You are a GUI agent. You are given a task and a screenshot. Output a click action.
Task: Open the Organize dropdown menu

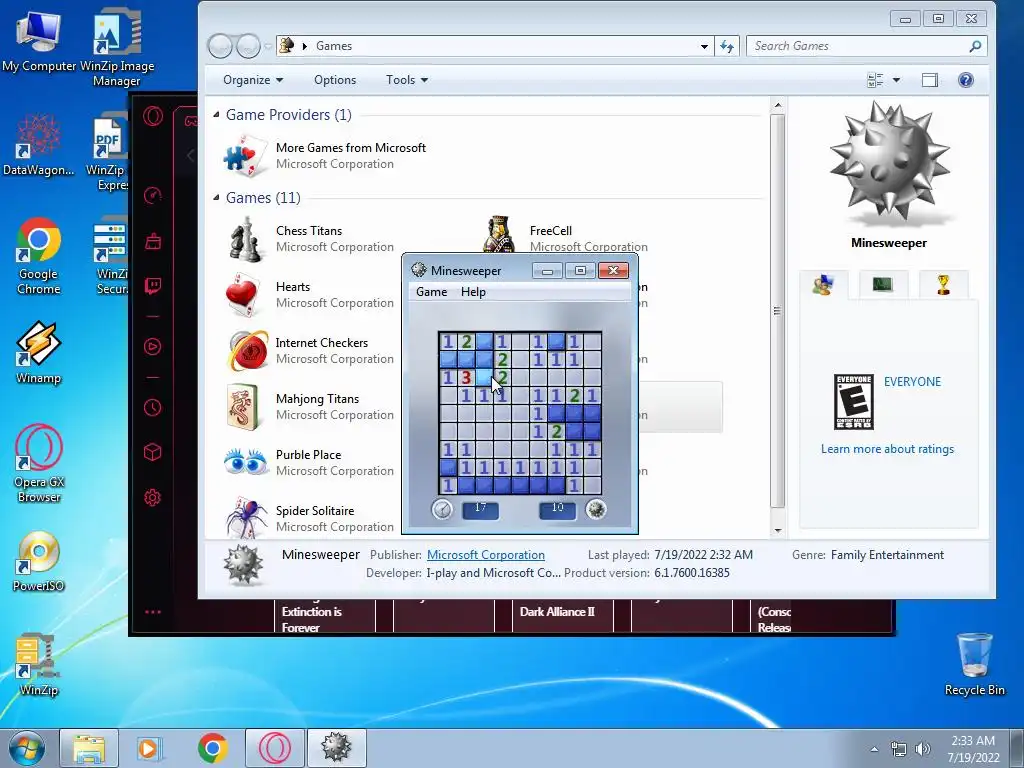coord(253,80)
